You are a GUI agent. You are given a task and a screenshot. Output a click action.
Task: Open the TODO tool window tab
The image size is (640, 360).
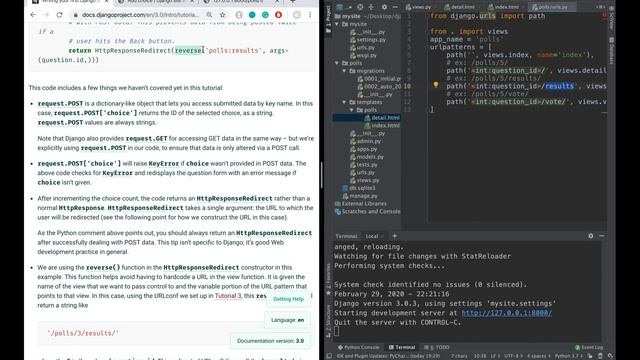[437, 347]
